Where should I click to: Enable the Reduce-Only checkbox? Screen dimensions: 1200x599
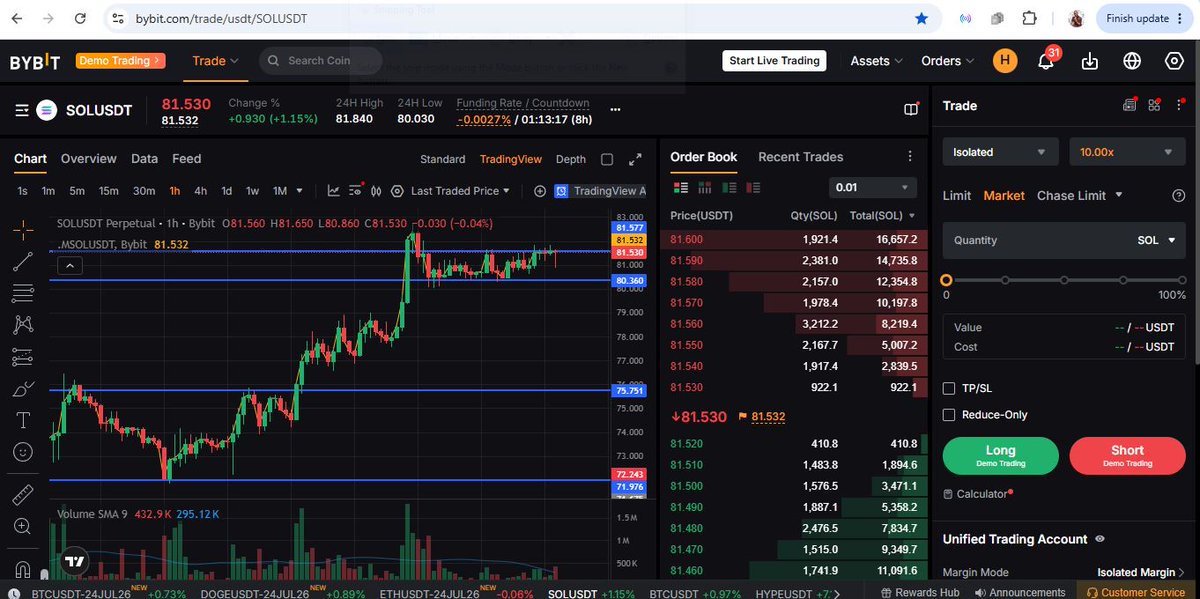pyautogui.click(x=950, y=415)
